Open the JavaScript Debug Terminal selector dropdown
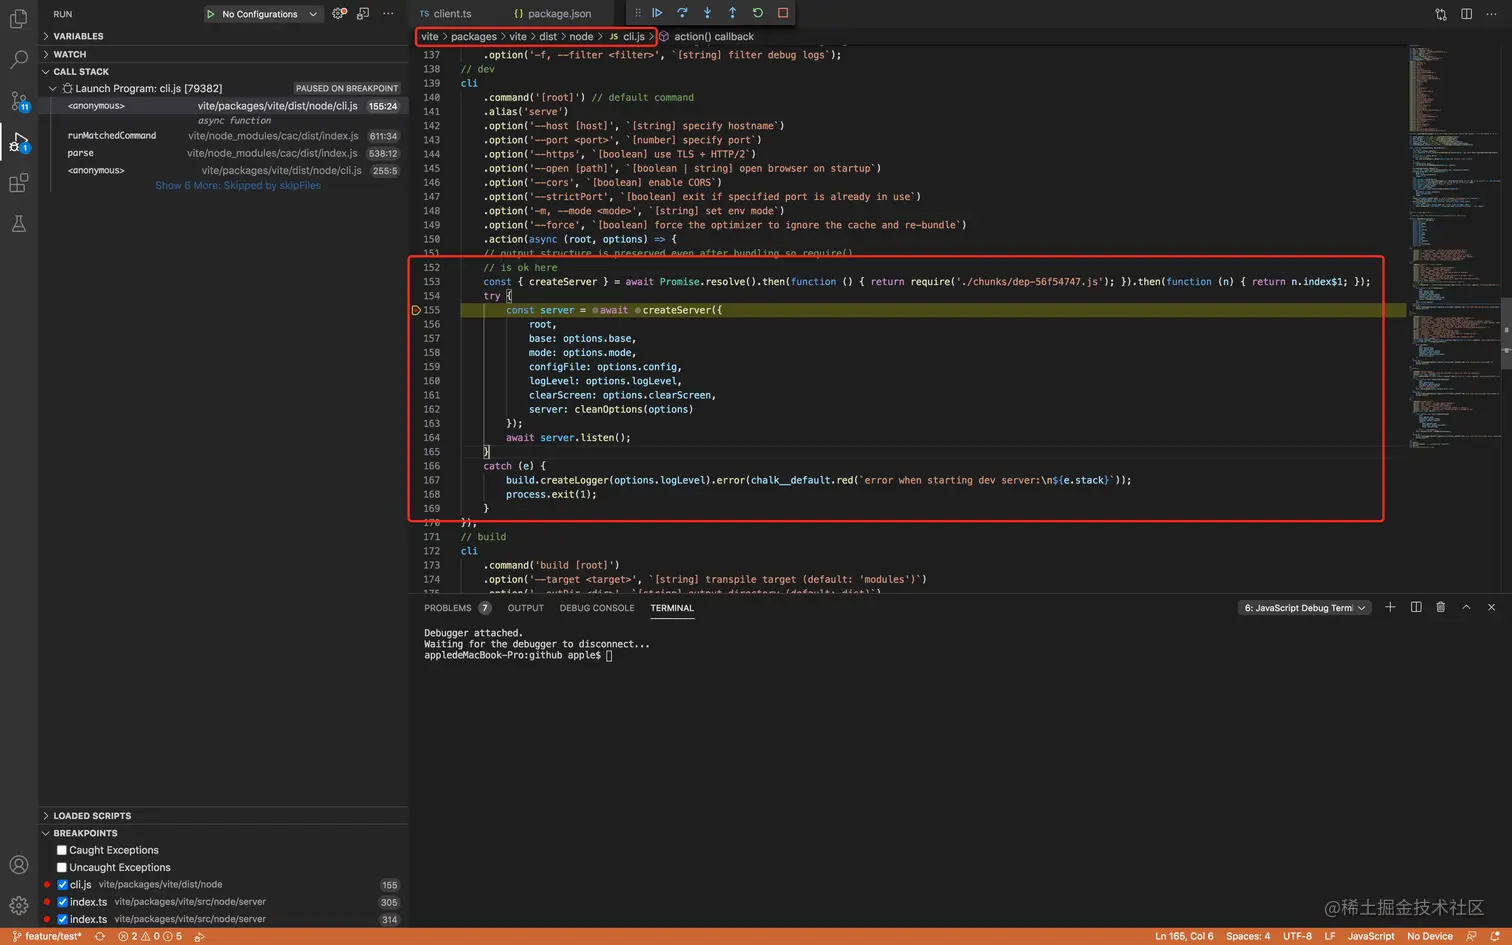This screenshot has height=945, width=1512. click(1304, 608)
